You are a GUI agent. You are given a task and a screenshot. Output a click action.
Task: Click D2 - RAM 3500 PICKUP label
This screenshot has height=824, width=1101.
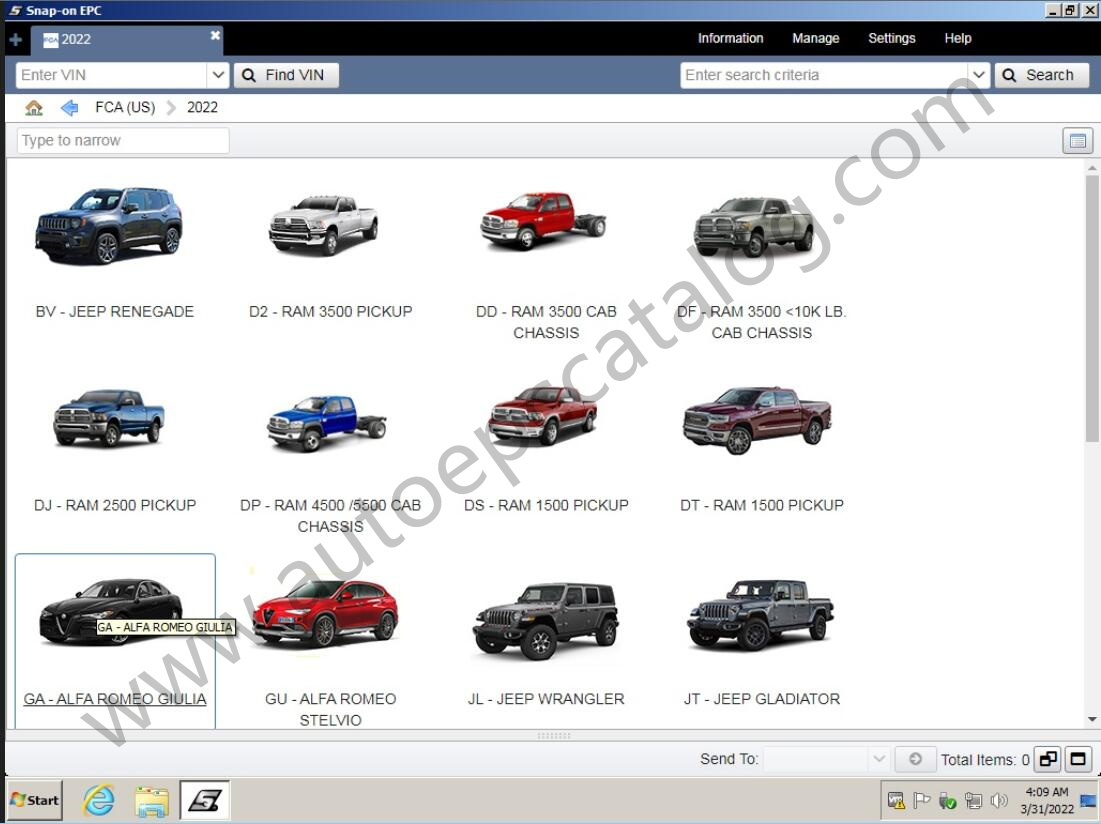click(331, 312)
